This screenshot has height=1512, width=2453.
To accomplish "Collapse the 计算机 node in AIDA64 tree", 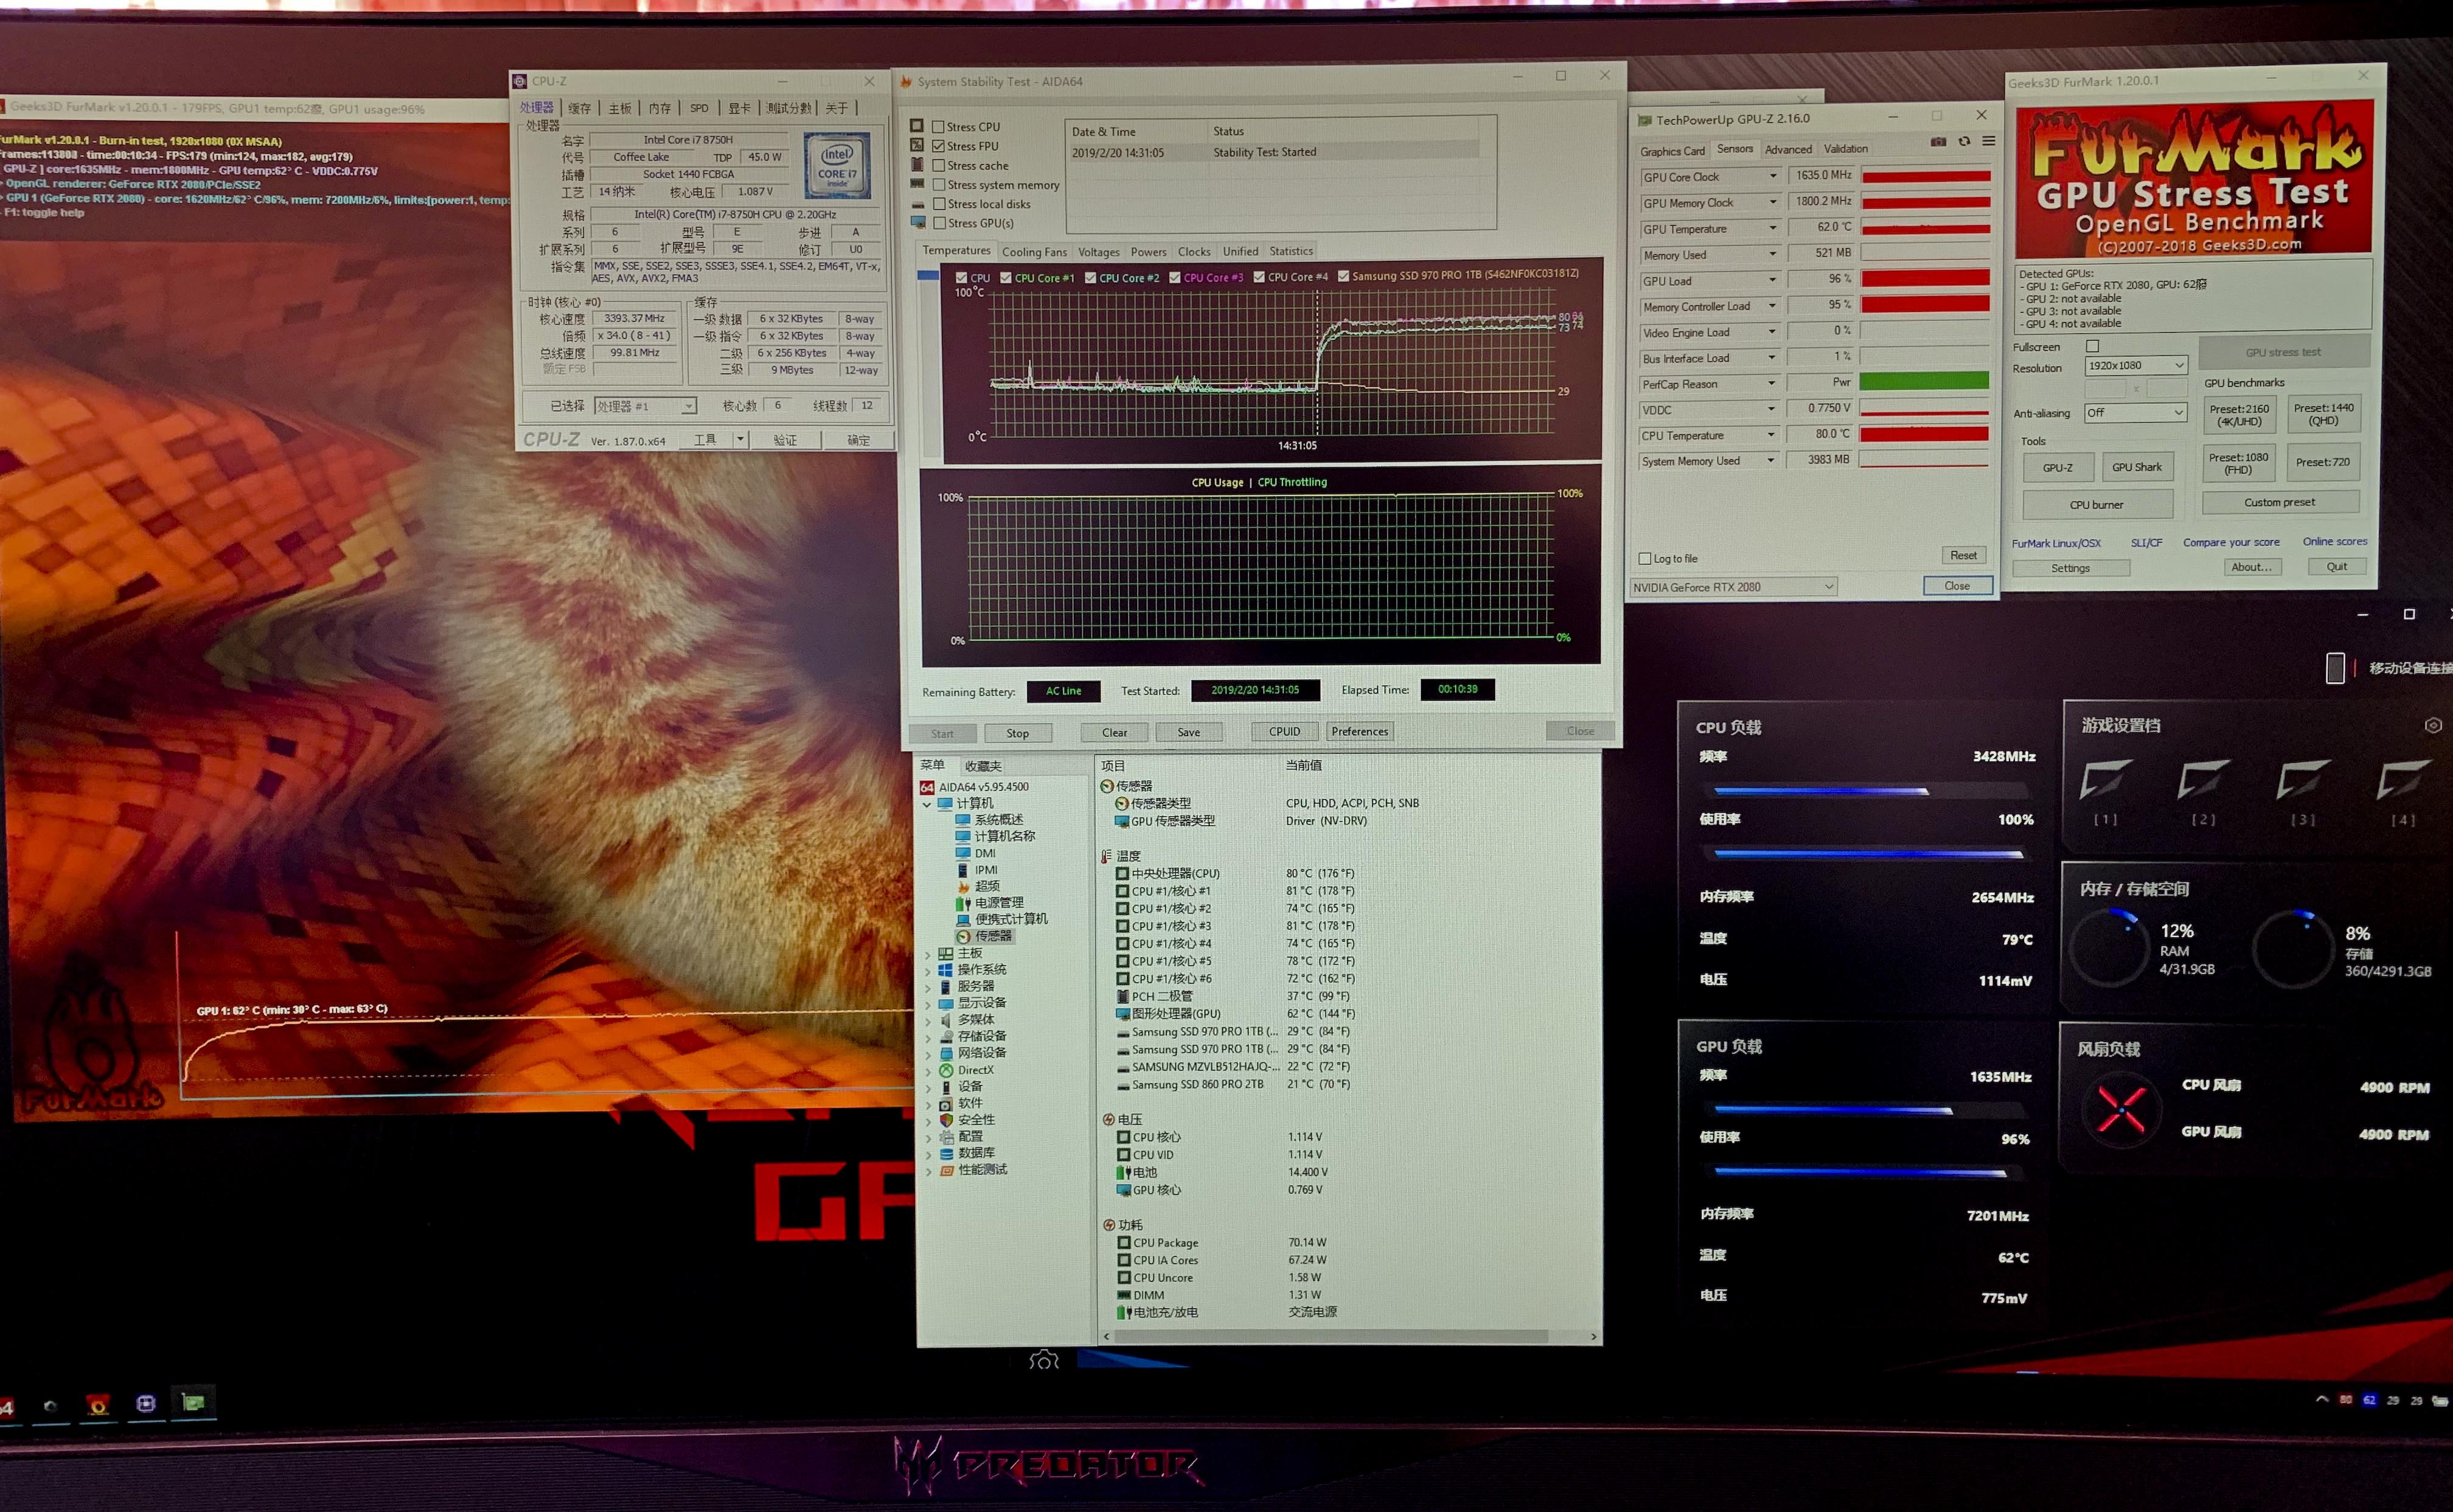I will [x=927, y=804].
